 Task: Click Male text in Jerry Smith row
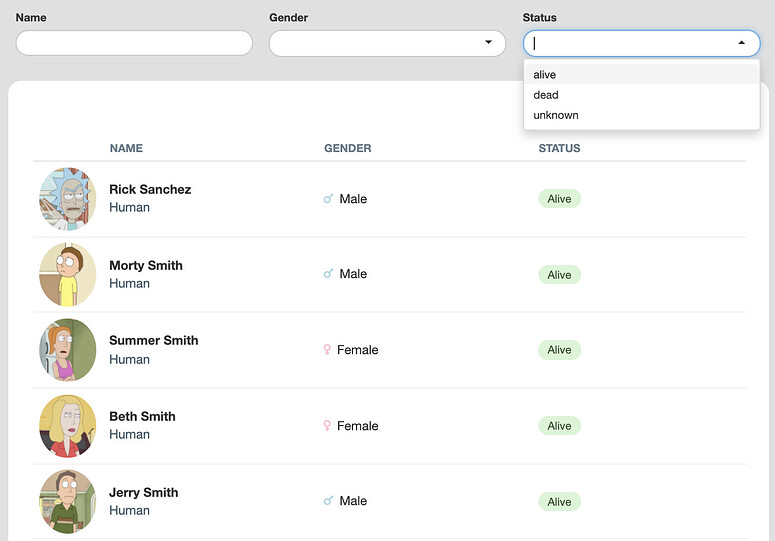pos(353,501)
